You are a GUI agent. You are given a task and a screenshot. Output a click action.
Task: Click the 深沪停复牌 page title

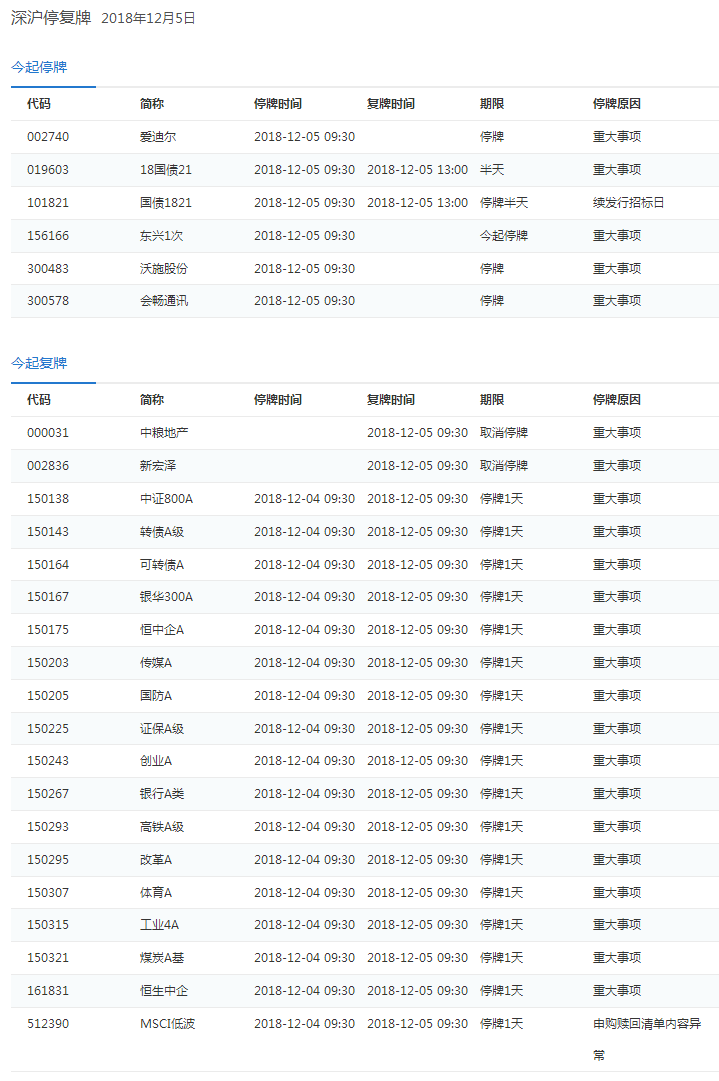[51, 18]
